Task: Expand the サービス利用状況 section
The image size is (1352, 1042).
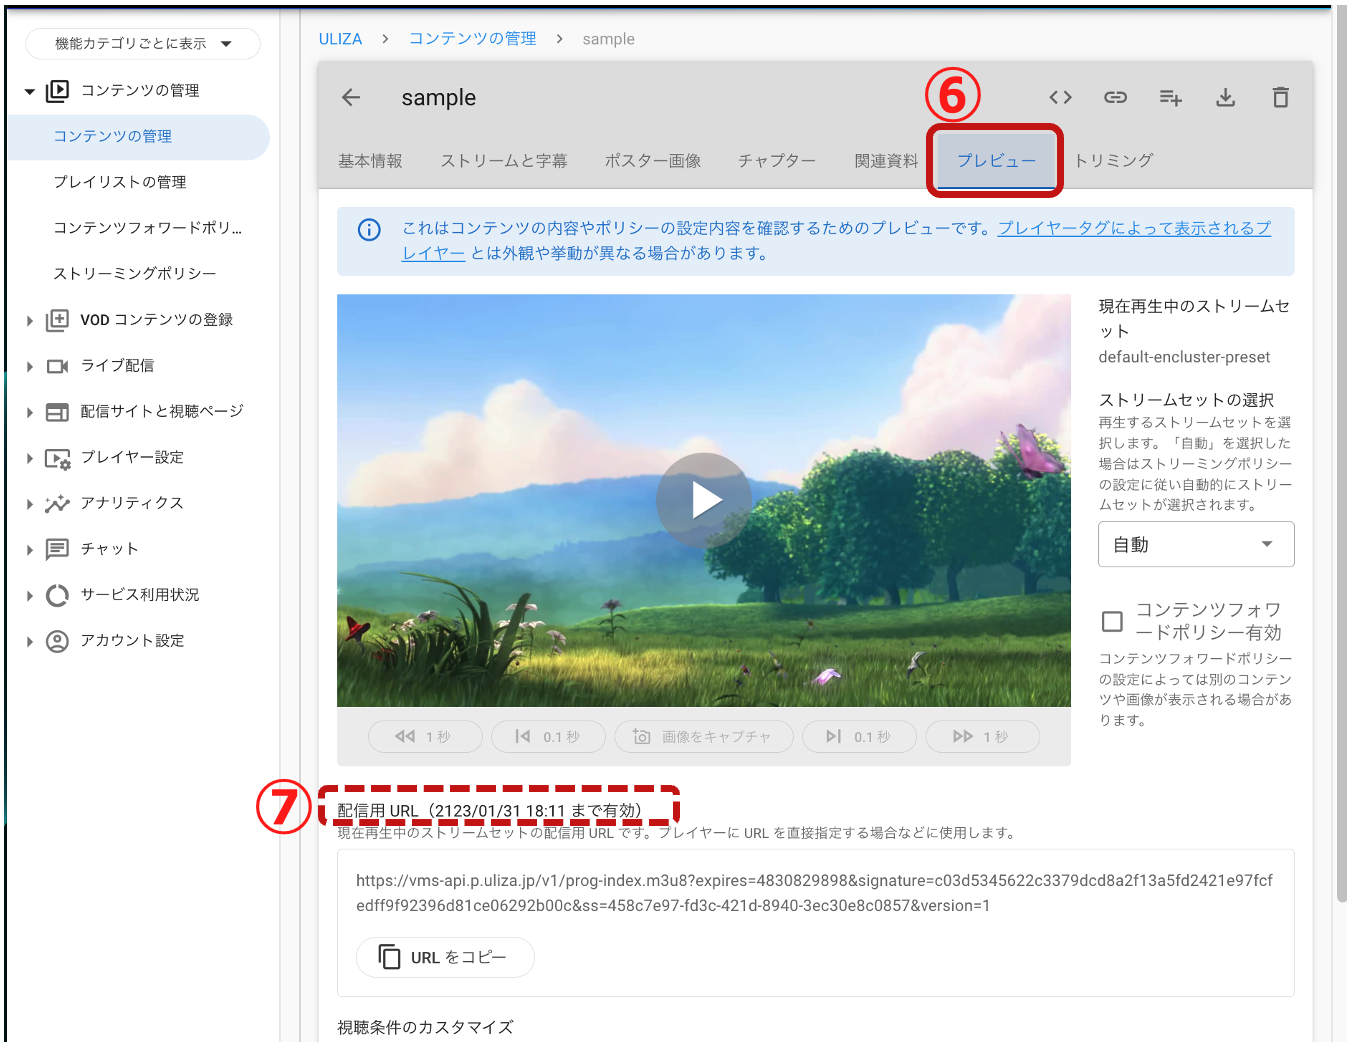Action: pos(30,596)
